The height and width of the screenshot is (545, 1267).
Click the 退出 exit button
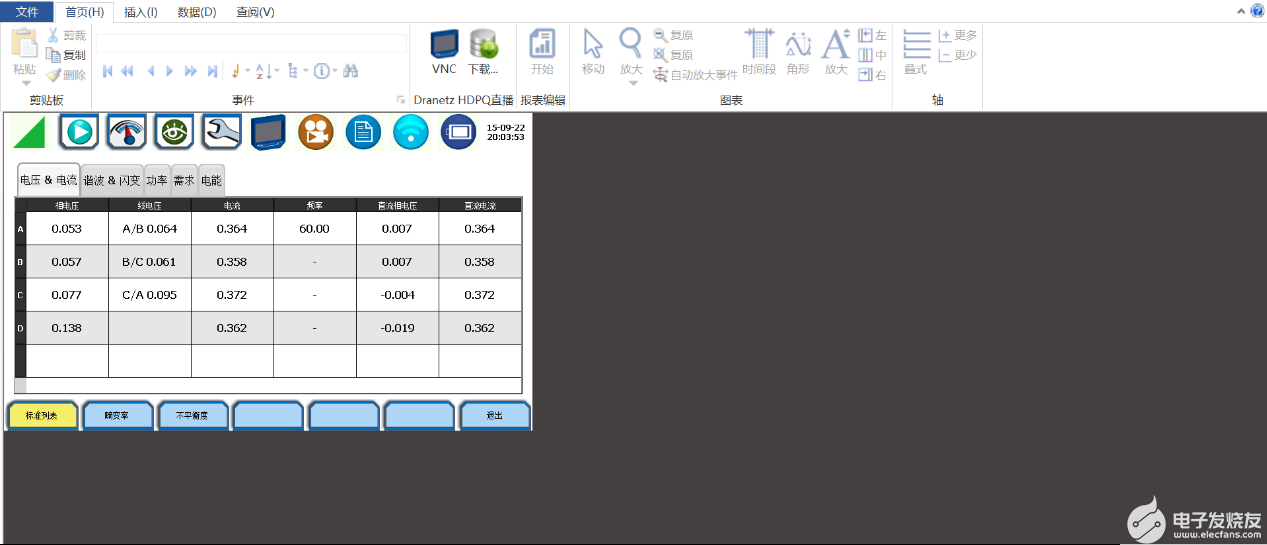pyautogui.click(x=495, y=415)
